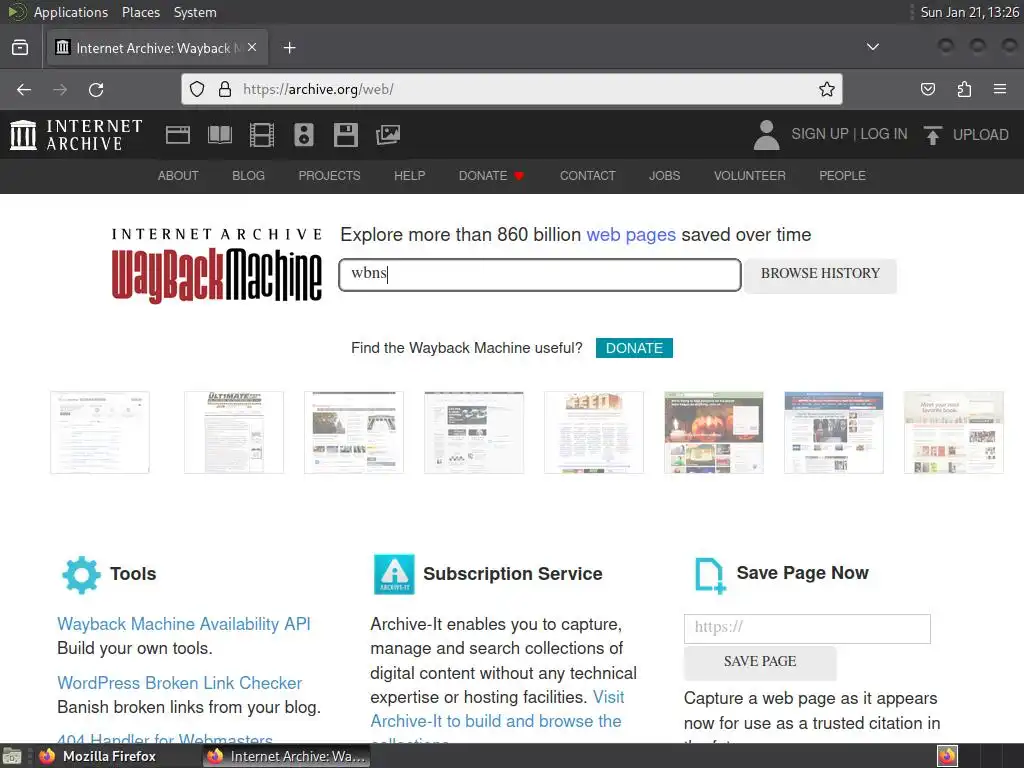Open the VOLUNTEER nav item
This screenshot has width=1024, height=768.
pyautogui.click(x=750, y=176)
